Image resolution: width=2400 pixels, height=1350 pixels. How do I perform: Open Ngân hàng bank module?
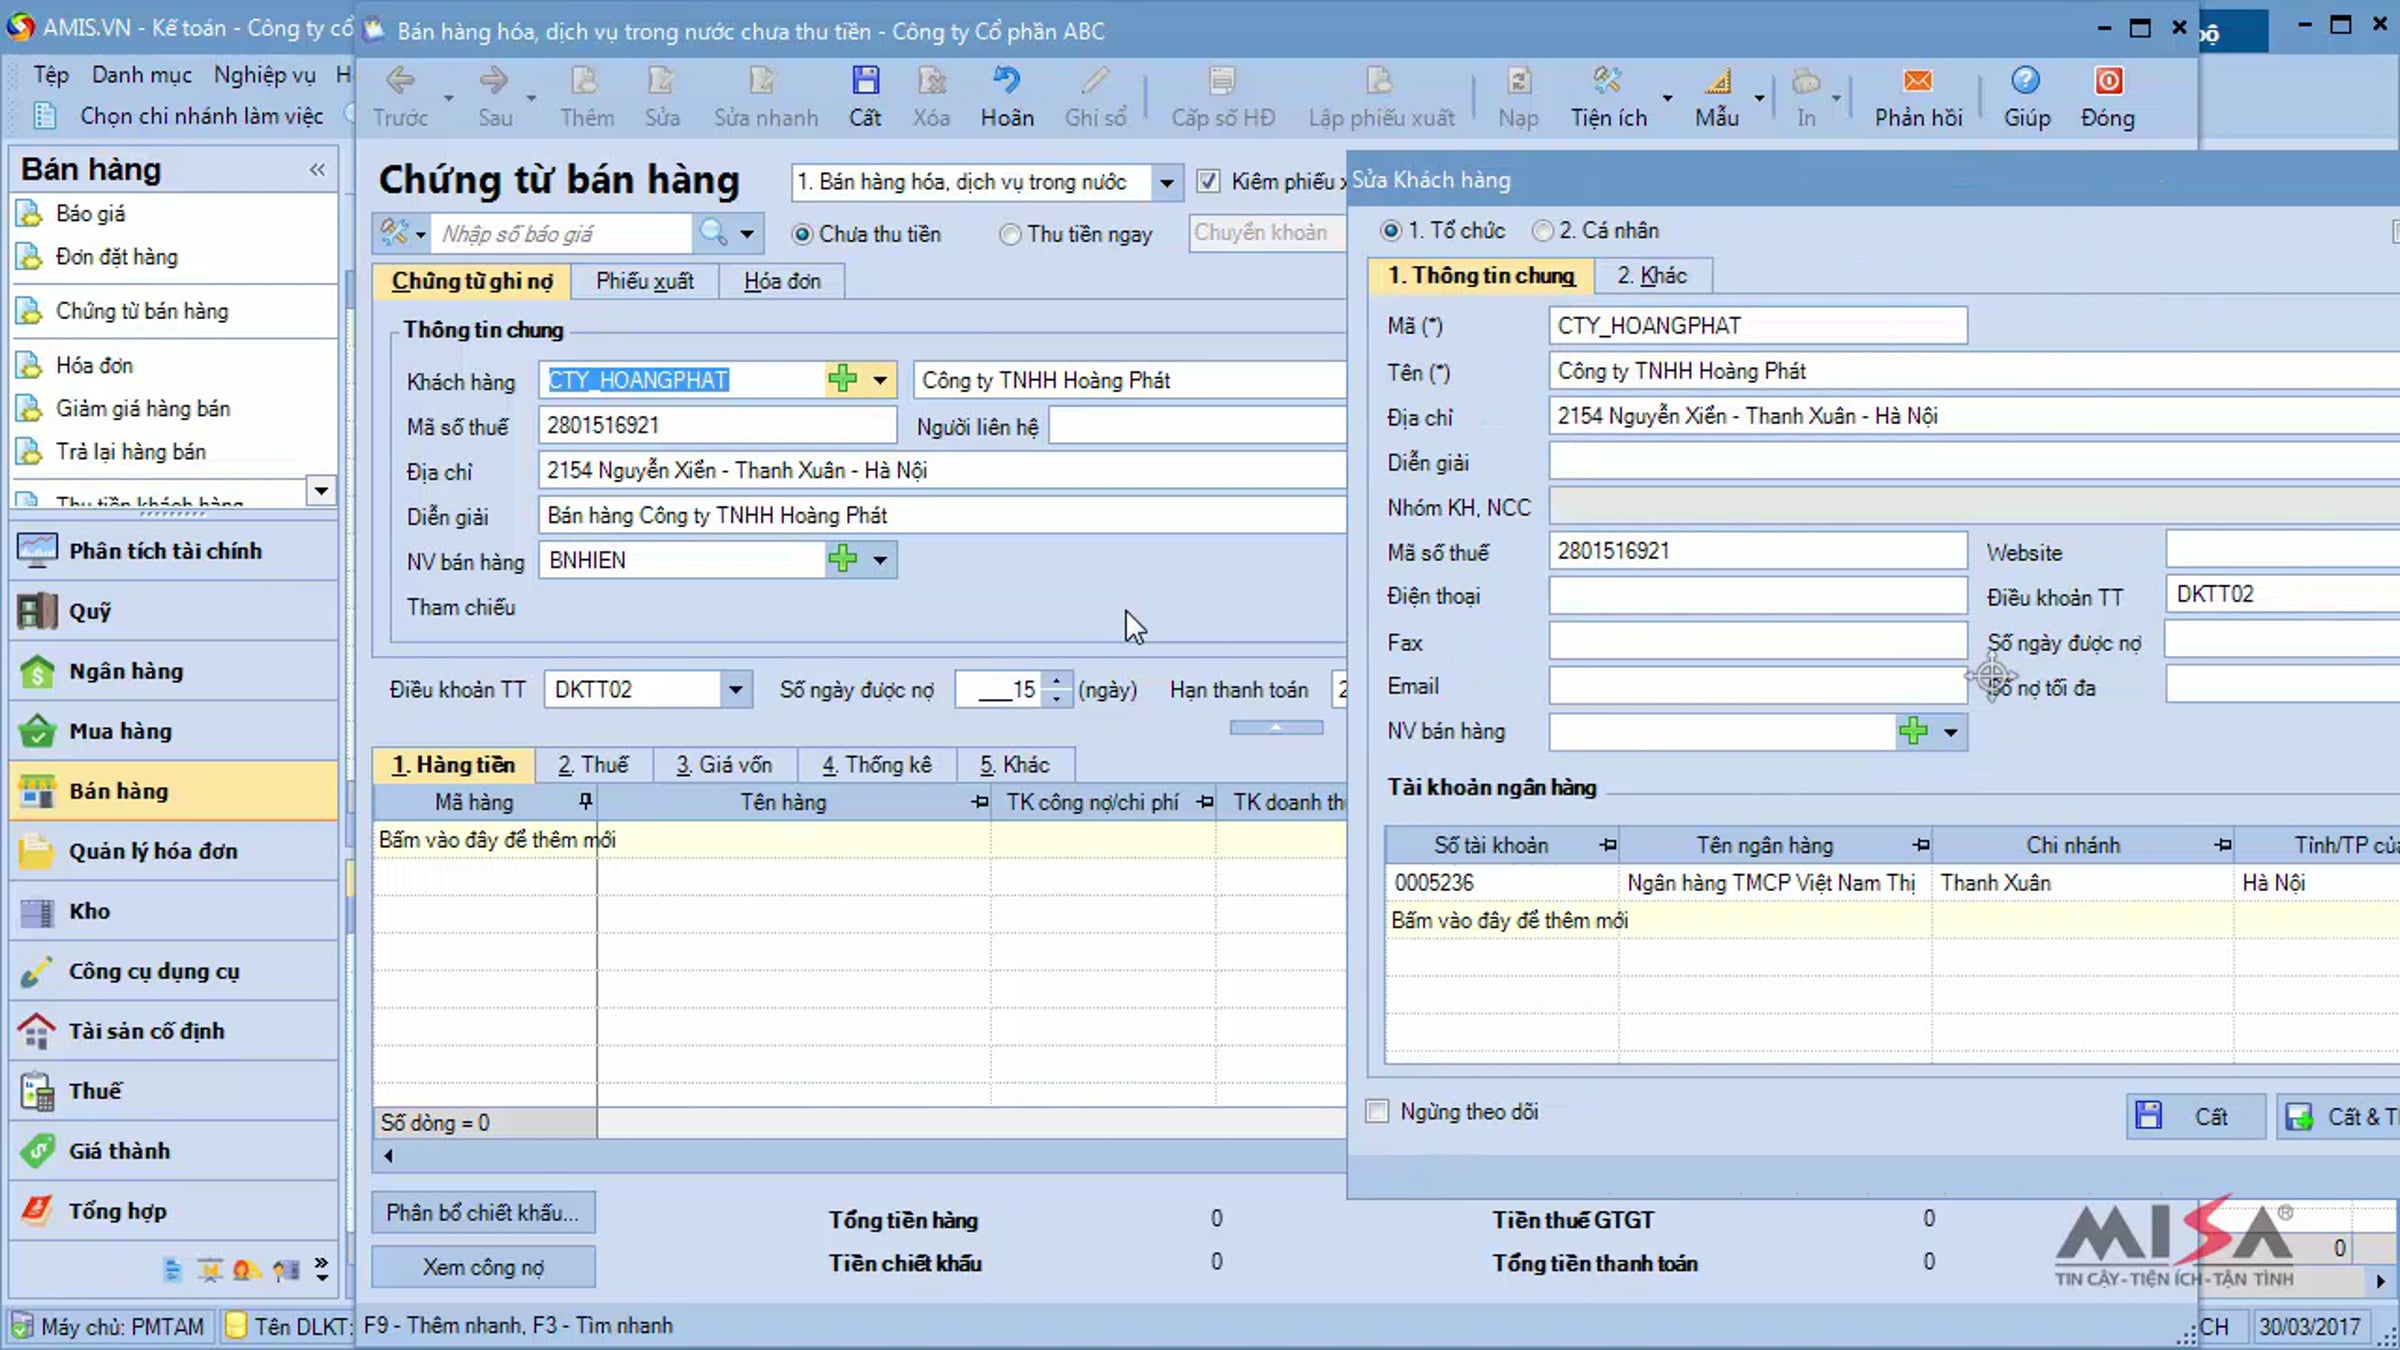pos(174,671)
